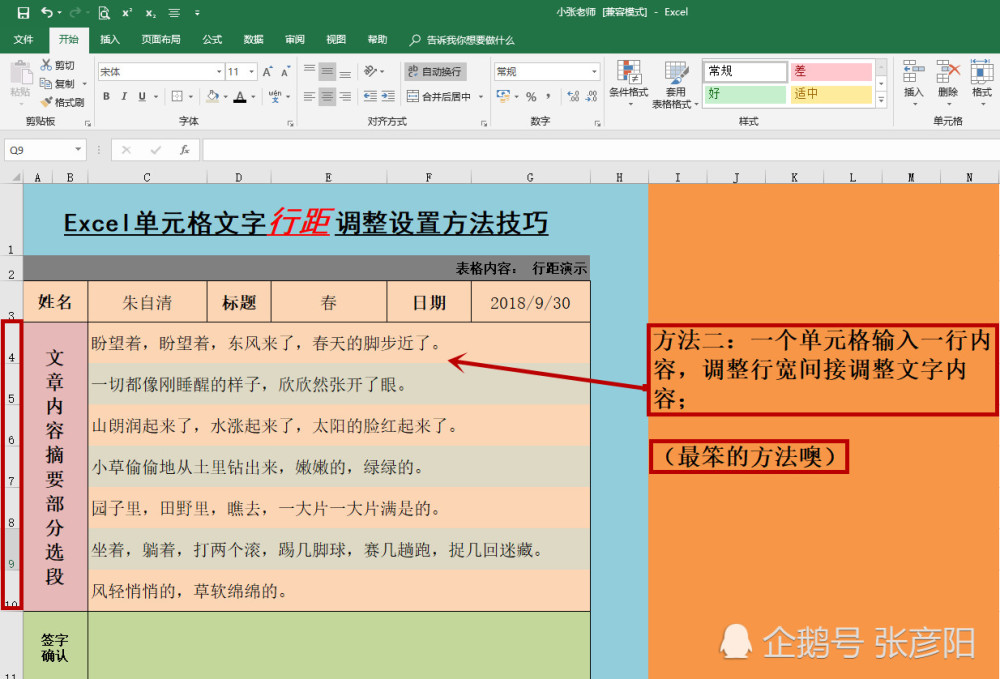The width and height of the screenshot is (1000, 679).
Task: Click the Insert (插入) cells button
Action: pyautogui.click(x=914, y=79)
